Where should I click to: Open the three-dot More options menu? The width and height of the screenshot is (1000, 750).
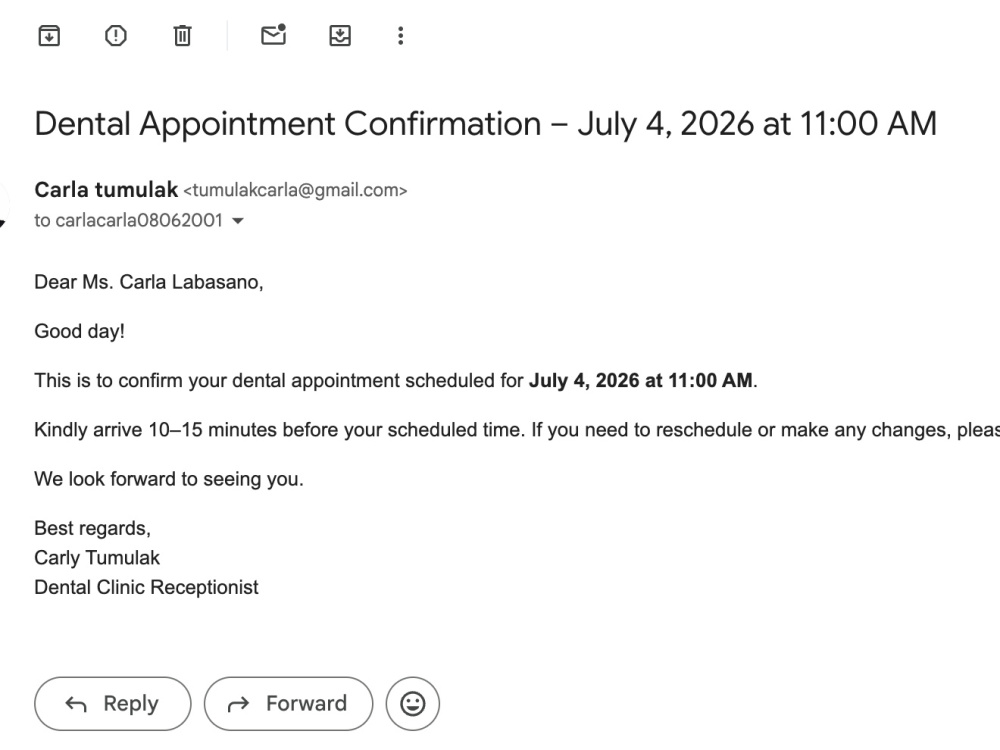click(401, 36)
